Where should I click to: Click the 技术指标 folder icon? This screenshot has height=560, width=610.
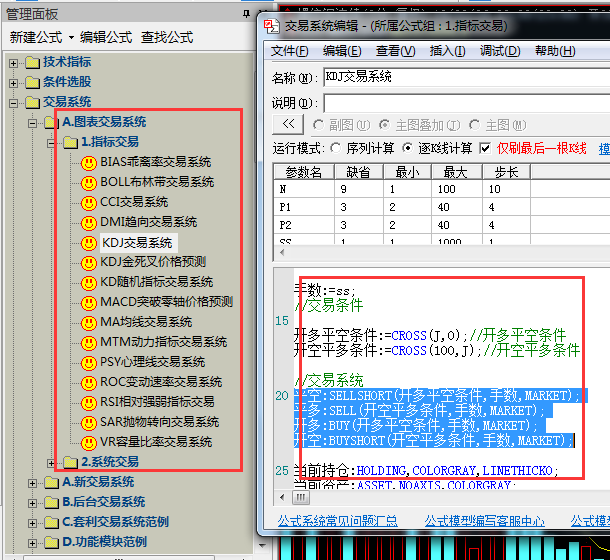click(x=32, y=62)
